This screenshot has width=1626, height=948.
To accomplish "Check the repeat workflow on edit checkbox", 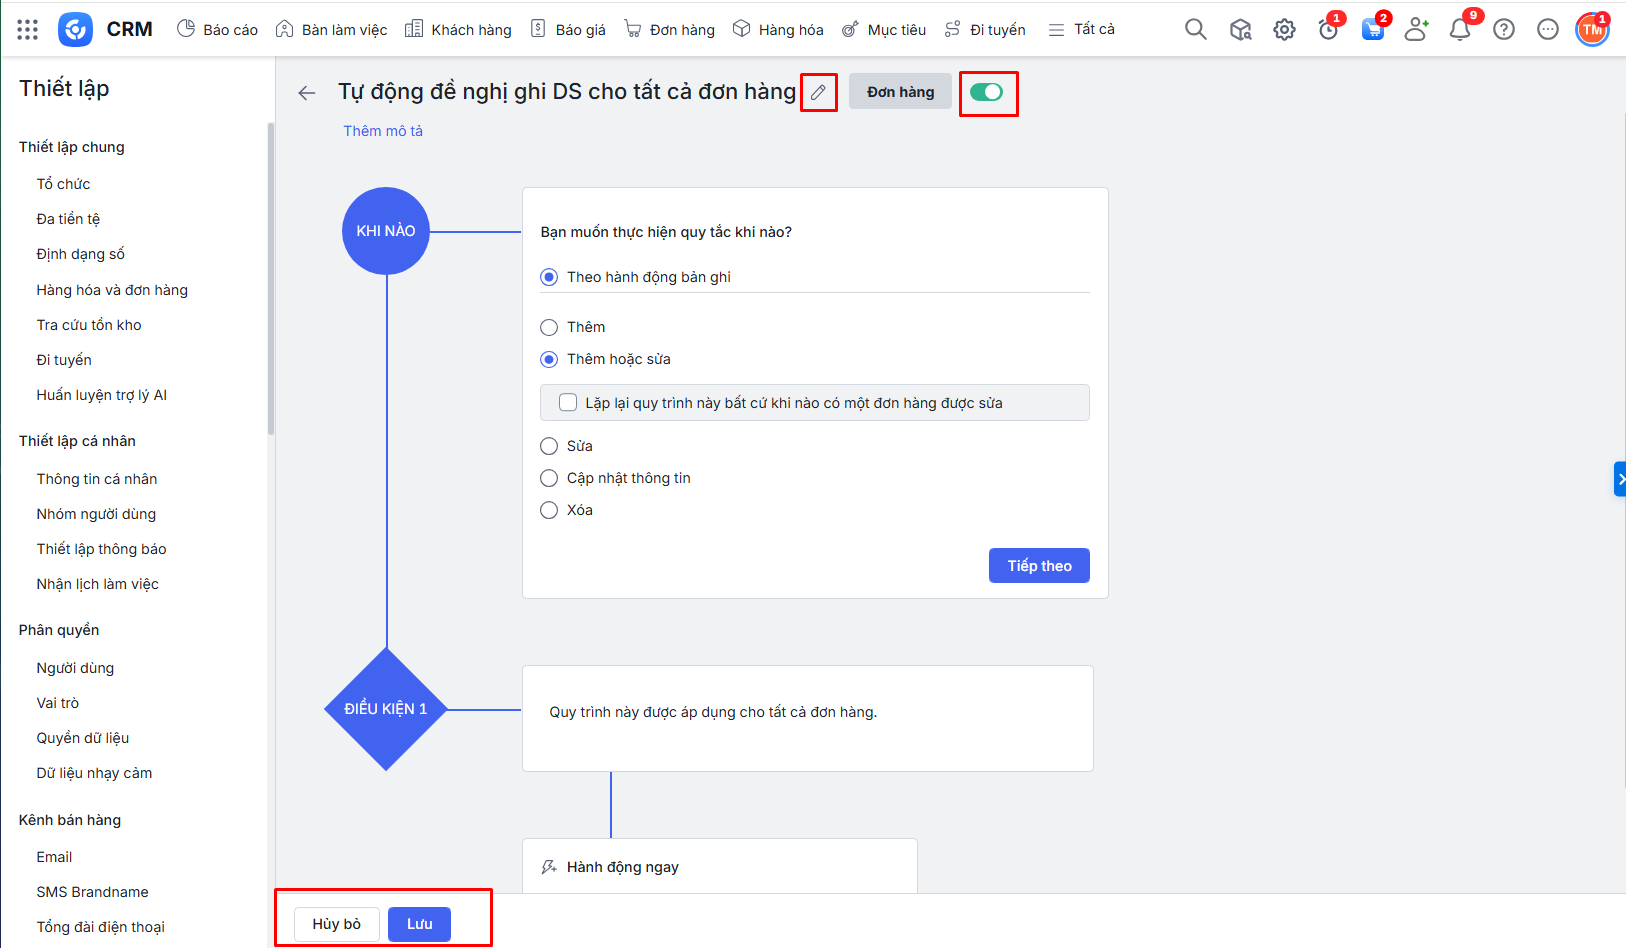I will 568,403.
